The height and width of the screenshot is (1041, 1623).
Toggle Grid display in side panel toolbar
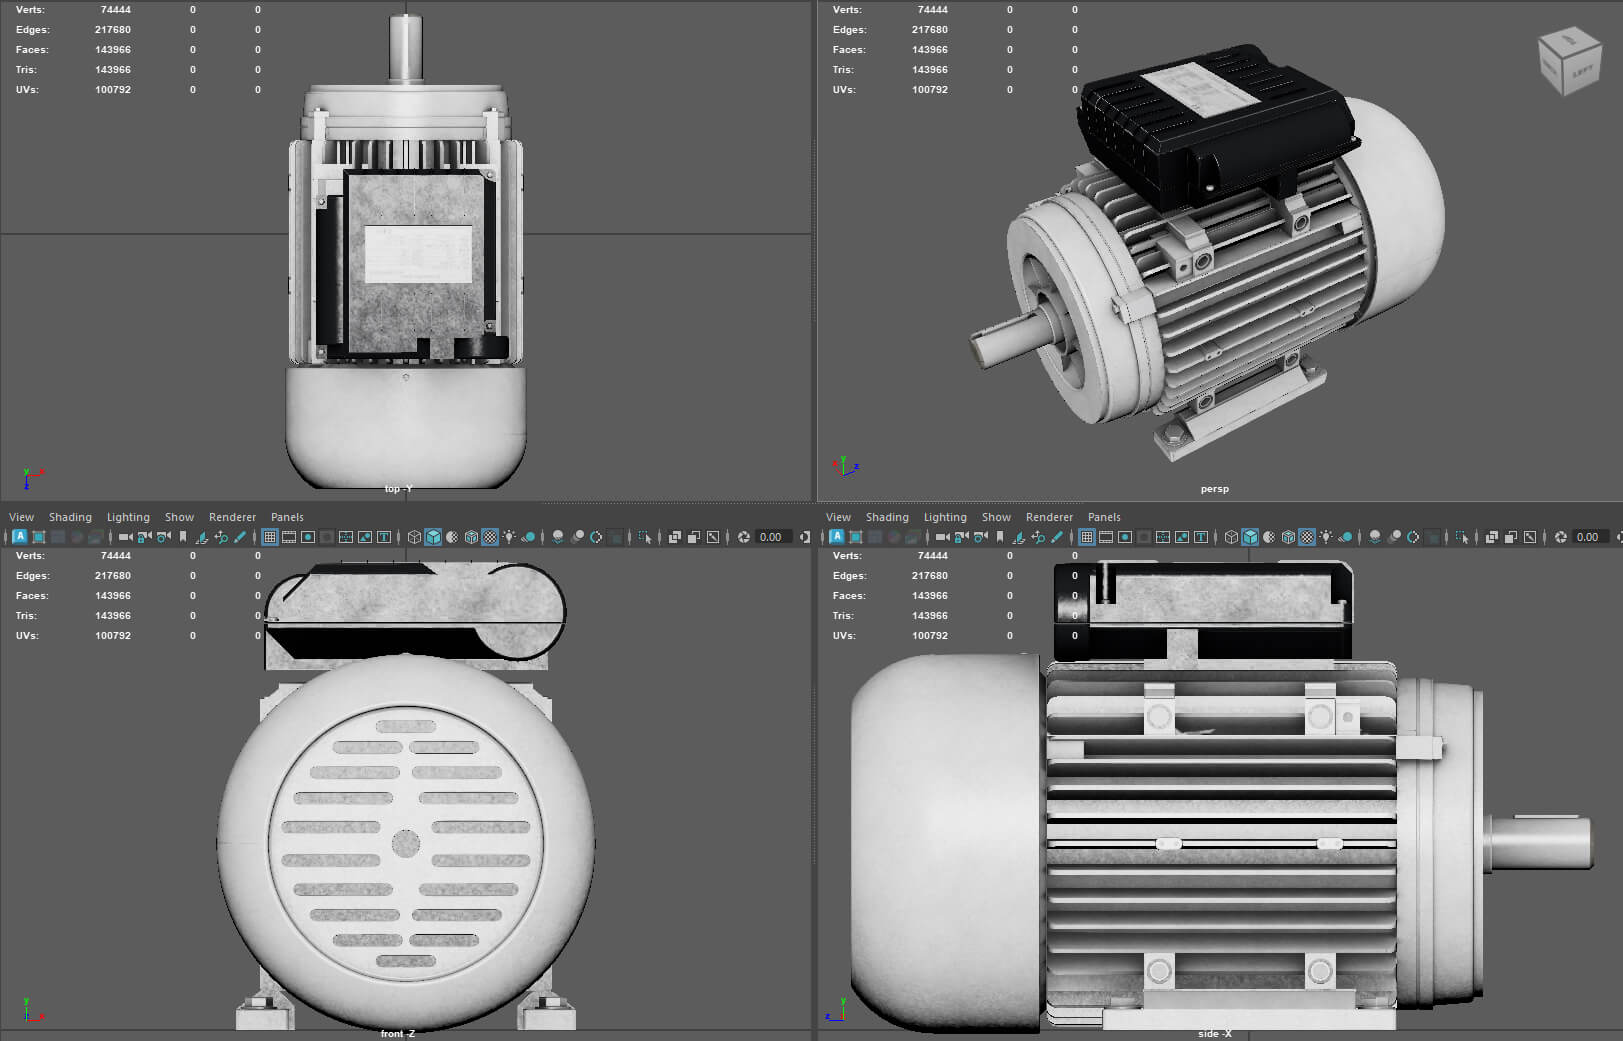pos(1088,537)
